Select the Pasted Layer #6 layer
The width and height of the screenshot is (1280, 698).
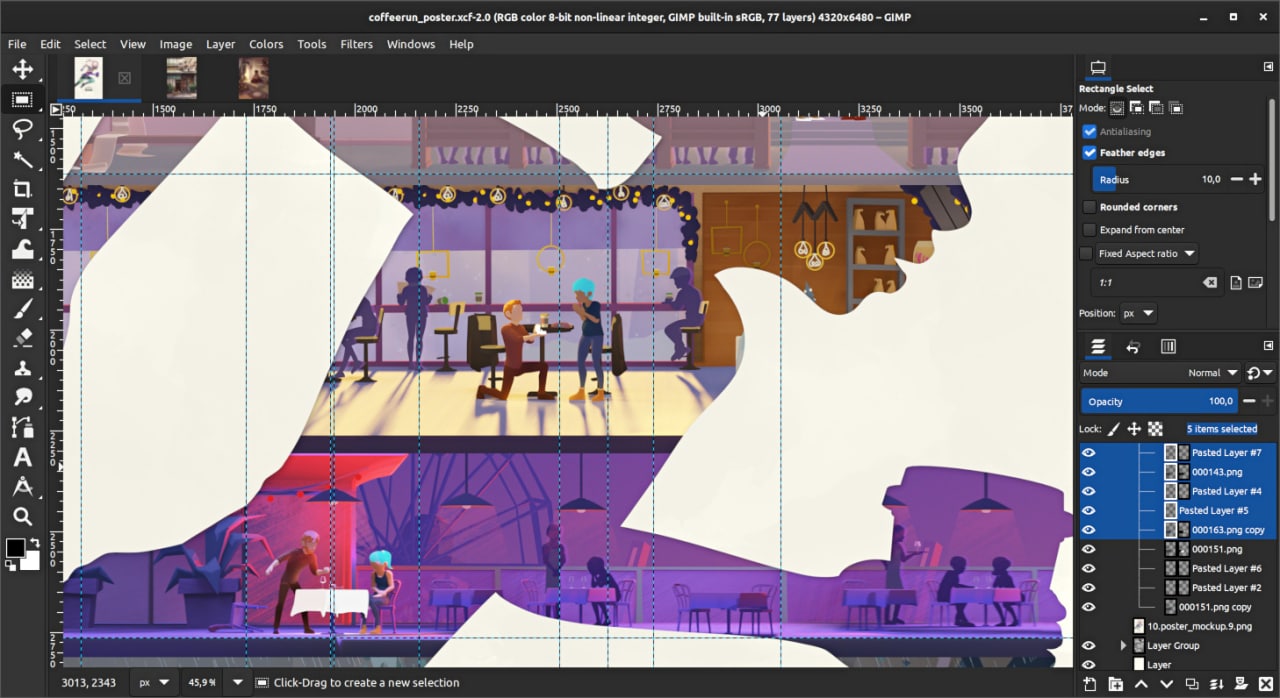tap(1226, 568)
